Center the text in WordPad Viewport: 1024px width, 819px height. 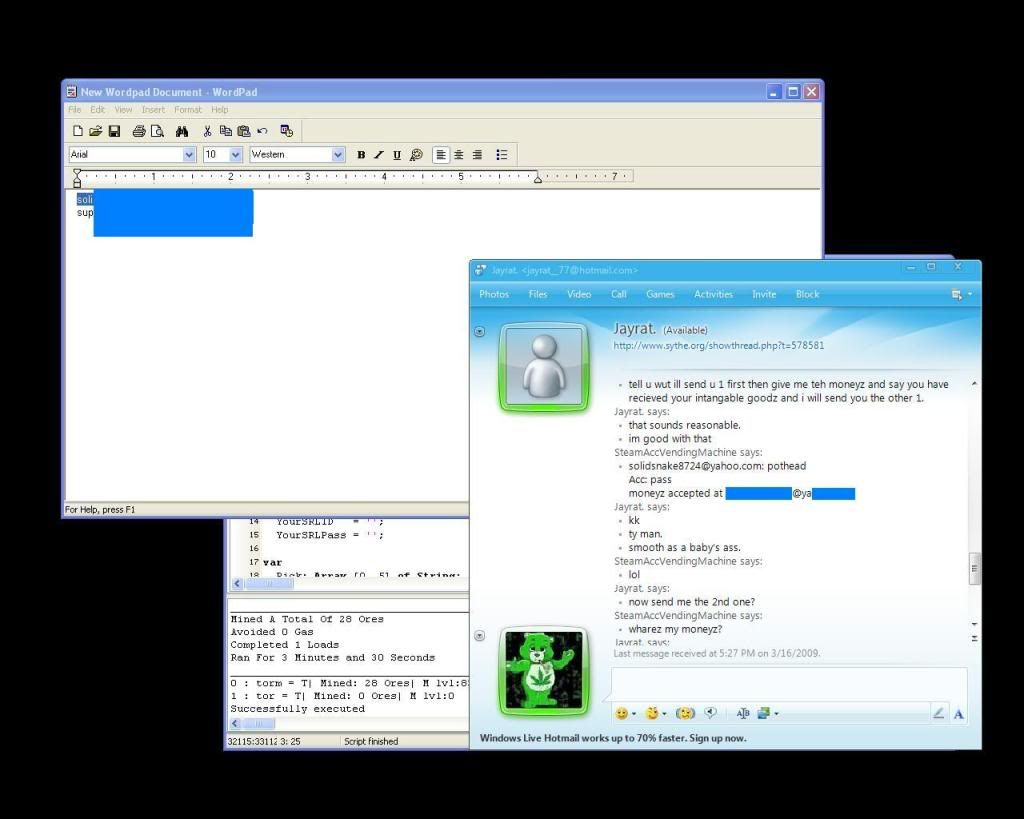[x=459, y=155]
